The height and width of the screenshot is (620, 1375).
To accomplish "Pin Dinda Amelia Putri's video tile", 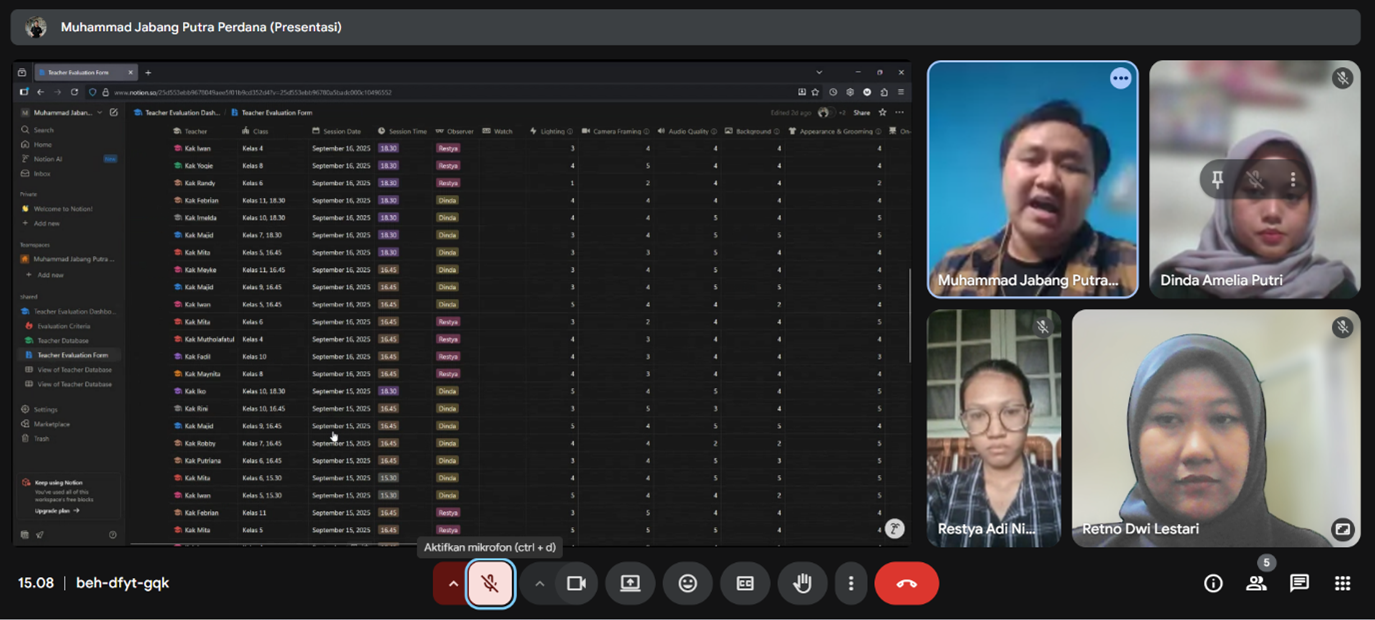I will click(1217, 180).
